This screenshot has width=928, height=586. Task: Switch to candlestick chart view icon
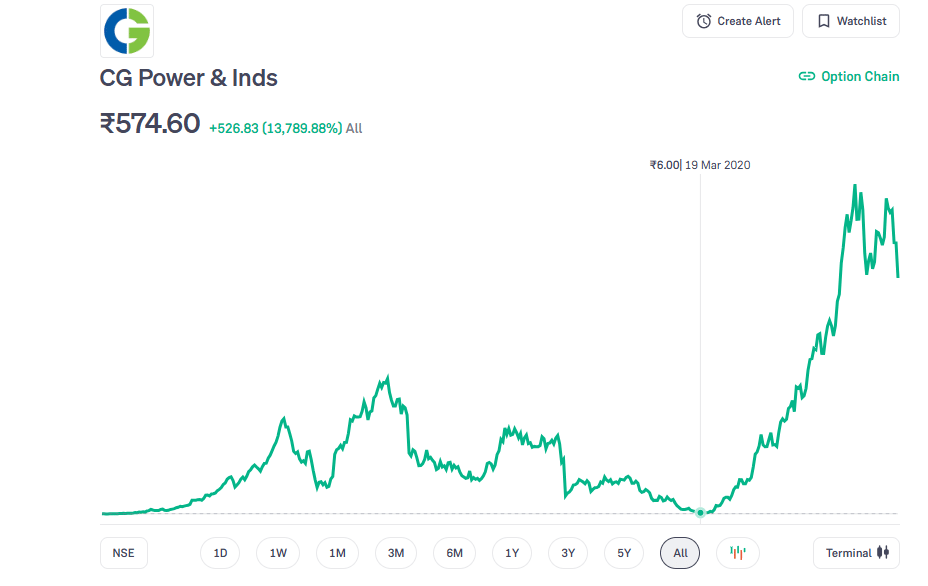point(738,553)
